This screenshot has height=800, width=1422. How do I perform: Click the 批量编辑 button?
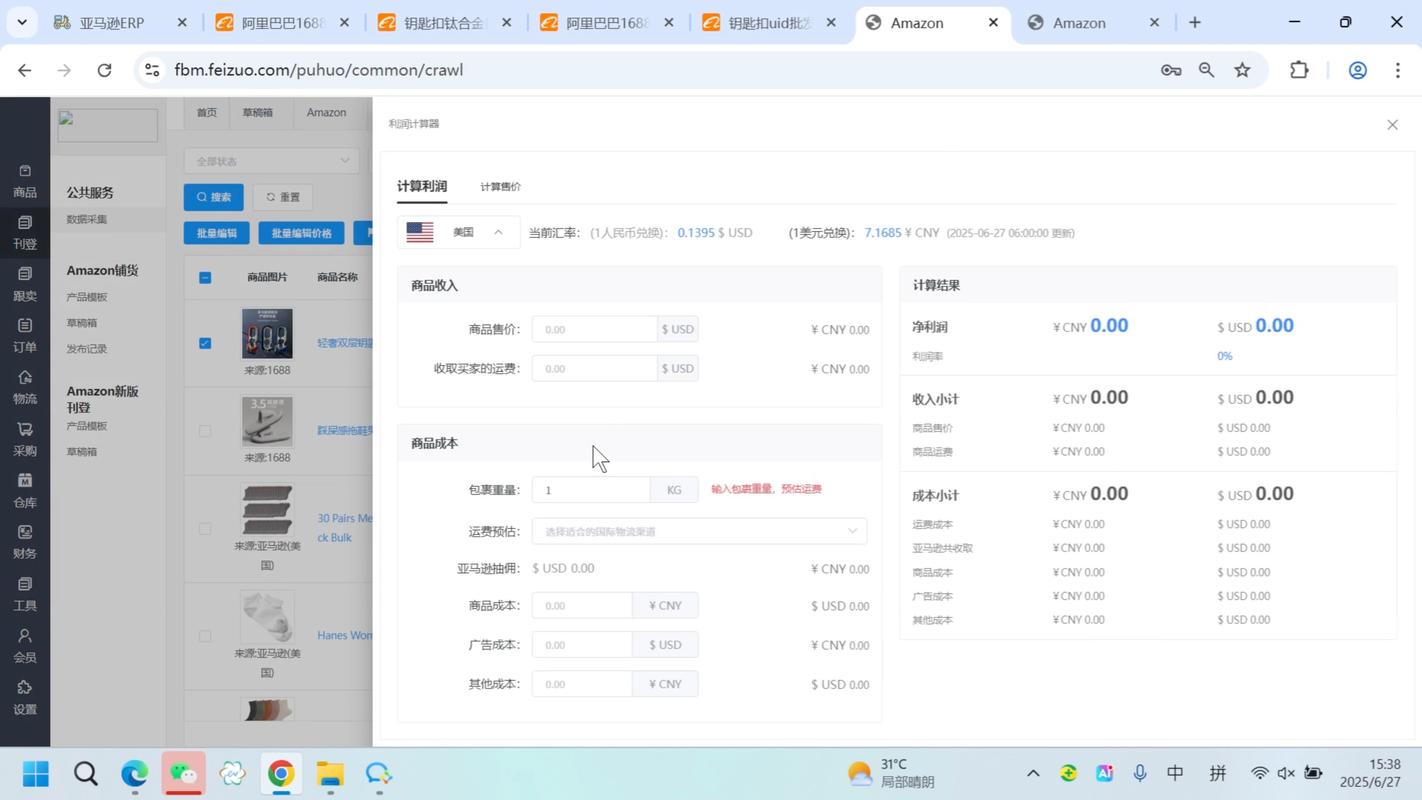click(217, 233)
